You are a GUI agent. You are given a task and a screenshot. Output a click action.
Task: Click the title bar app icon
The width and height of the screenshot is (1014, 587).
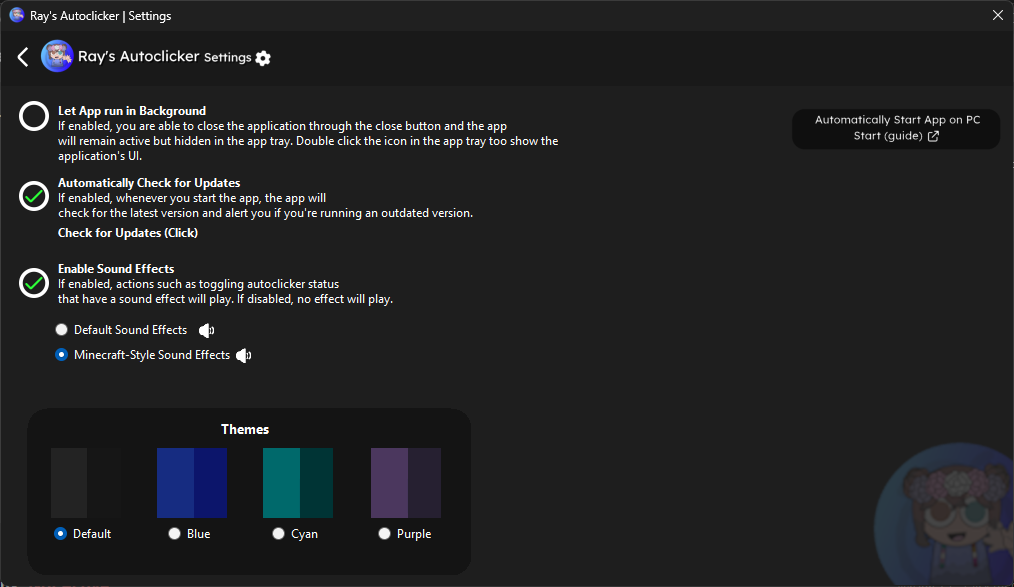(17, 15)
